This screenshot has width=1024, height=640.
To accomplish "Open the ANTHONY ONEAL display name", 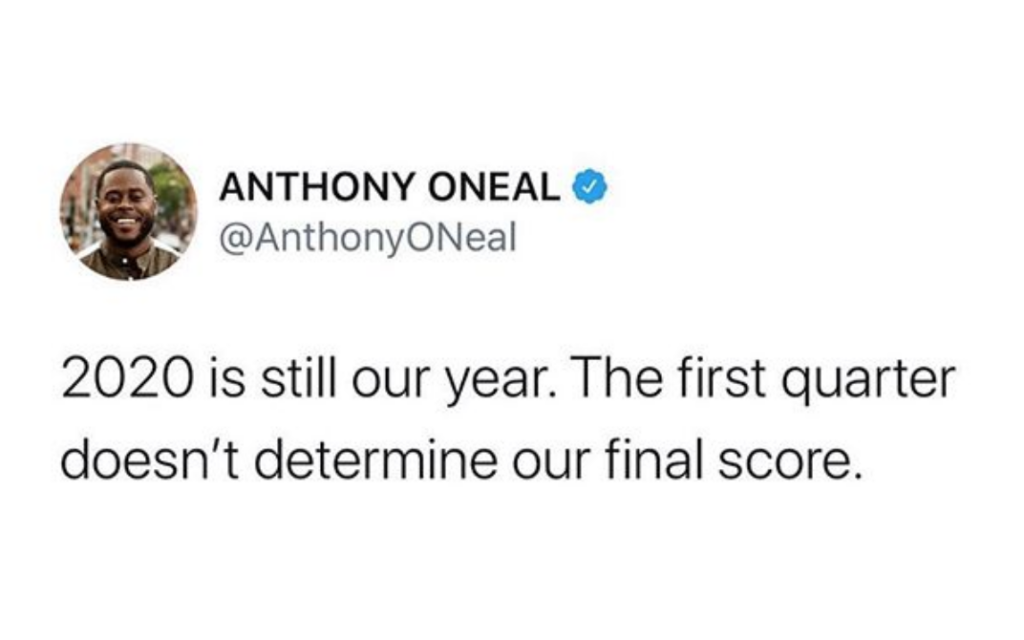I will (390, 187).
